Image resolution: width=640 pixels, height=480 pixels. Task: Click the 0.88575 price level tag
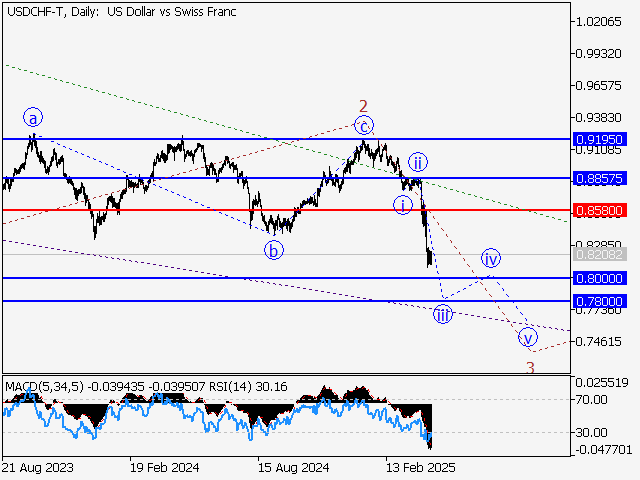pos(600,178)
